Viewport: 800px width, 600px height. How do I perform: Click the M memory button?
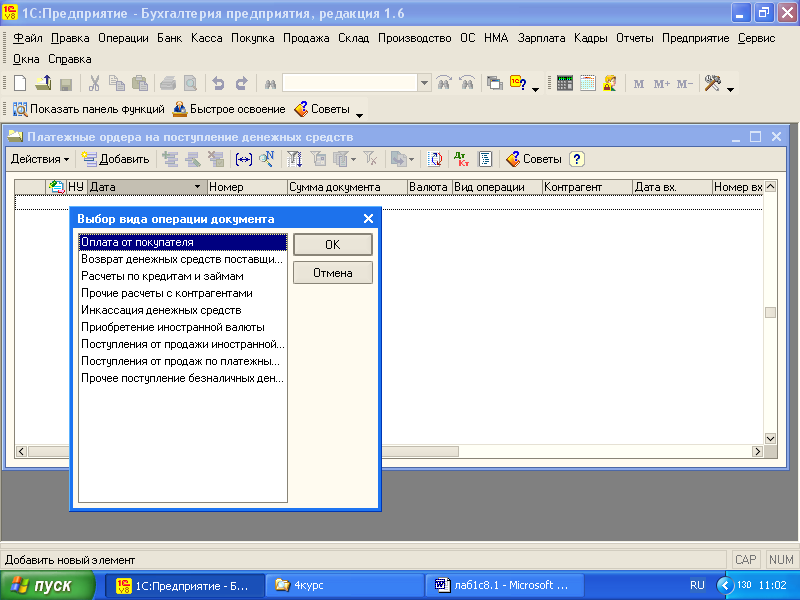pos(638,84)
